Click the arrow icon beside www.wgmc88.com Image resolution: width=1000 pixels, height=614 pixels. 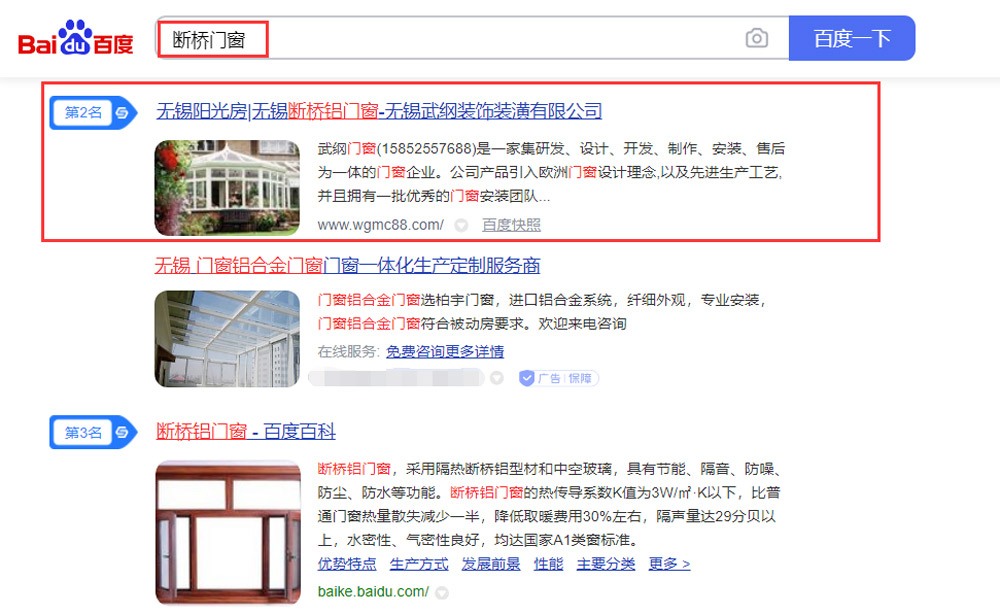click(x=461, y=225)
